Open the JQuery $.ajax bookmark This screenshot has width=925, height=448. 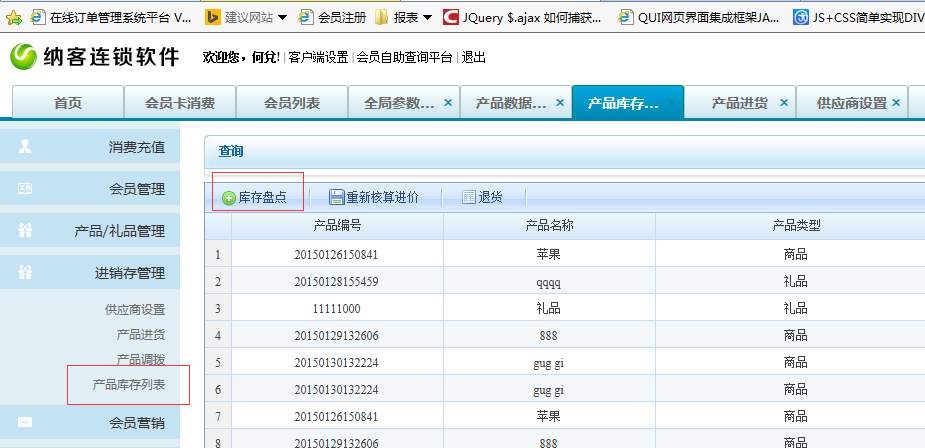click(x=524, y=18)
